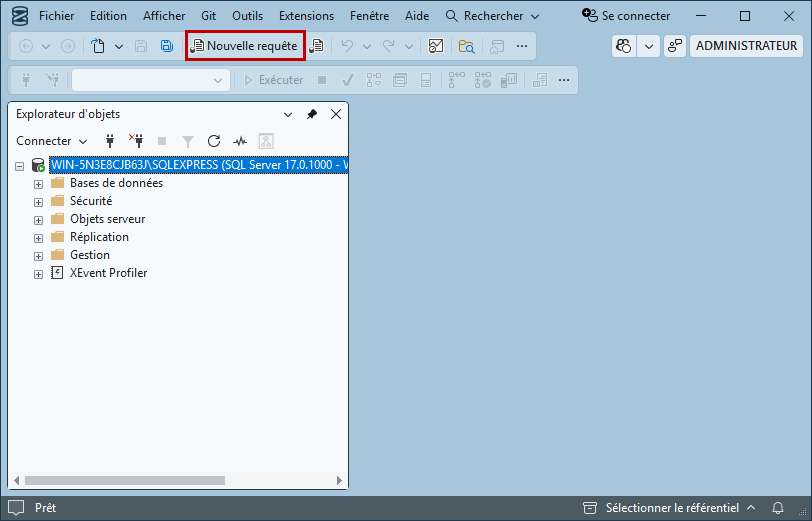Click the send feedback icon beside ADMINISTRATEUR
The image size is (812, 521).
(675, 46)
